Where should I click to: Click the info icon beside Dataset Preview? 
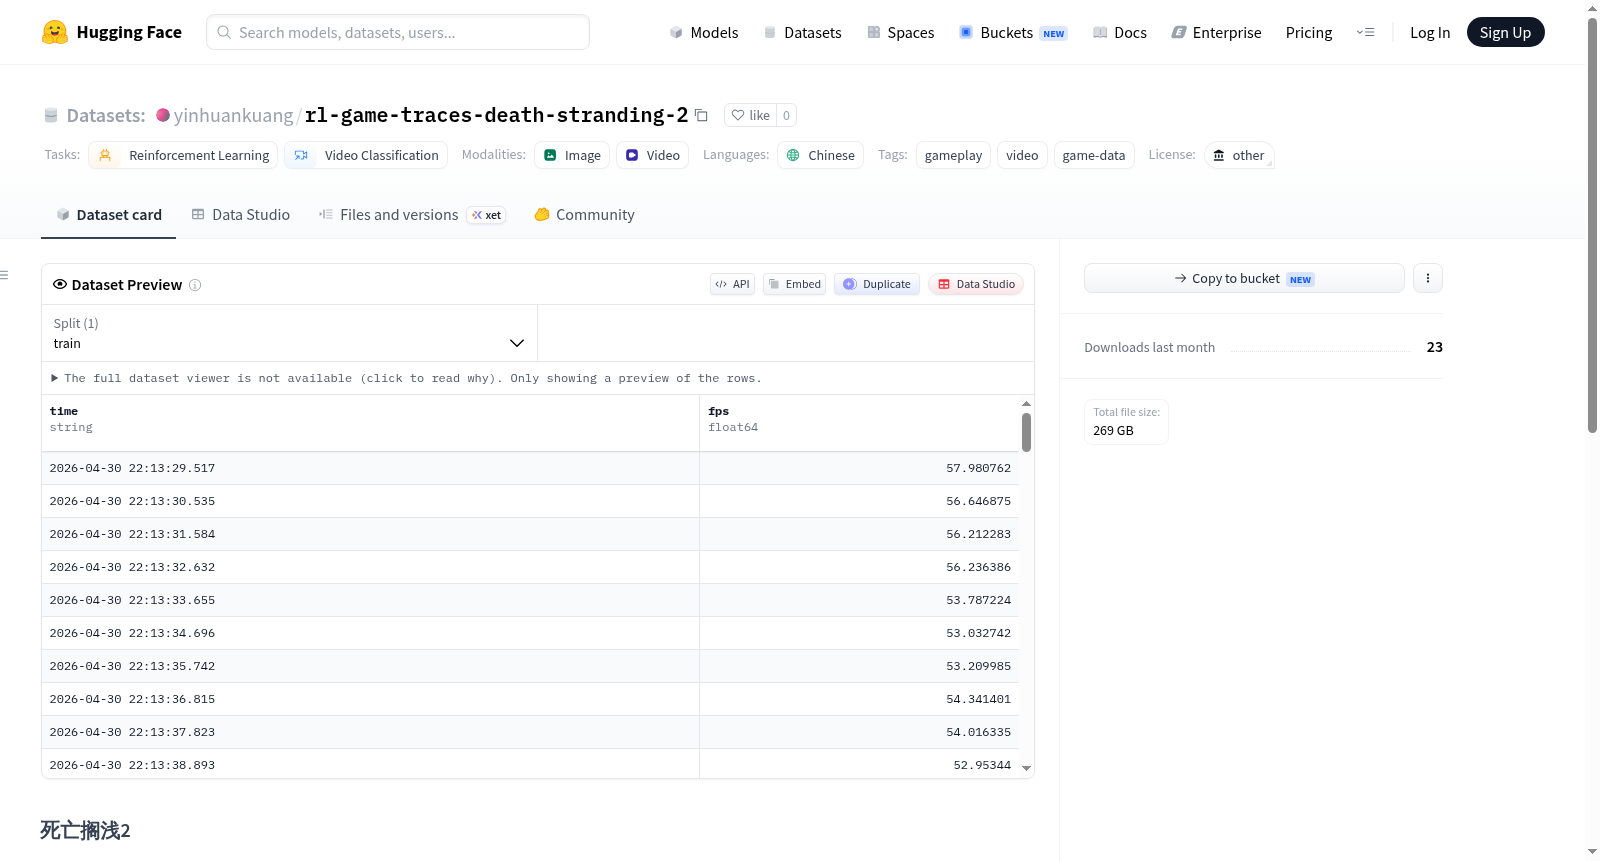coord(195,285)
